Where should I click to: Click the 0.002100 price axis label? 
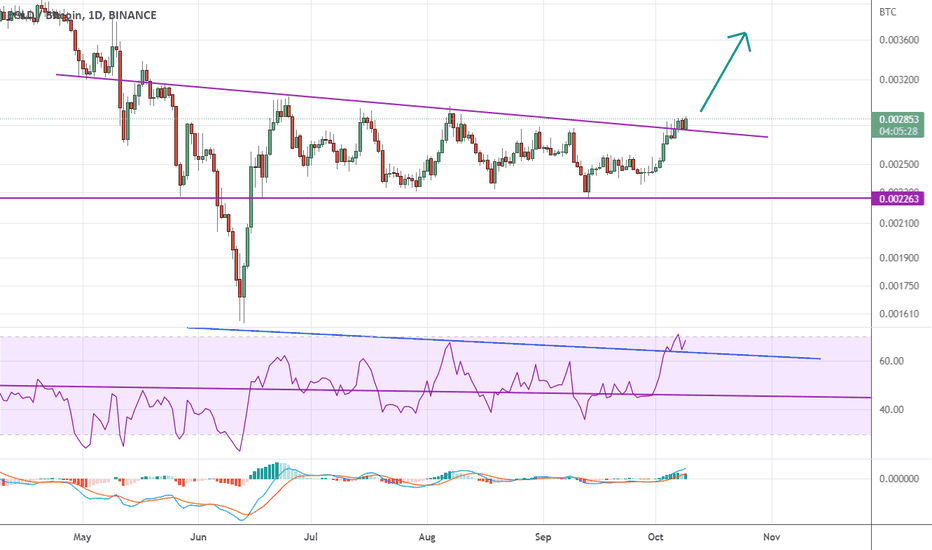tap(899, 224)
